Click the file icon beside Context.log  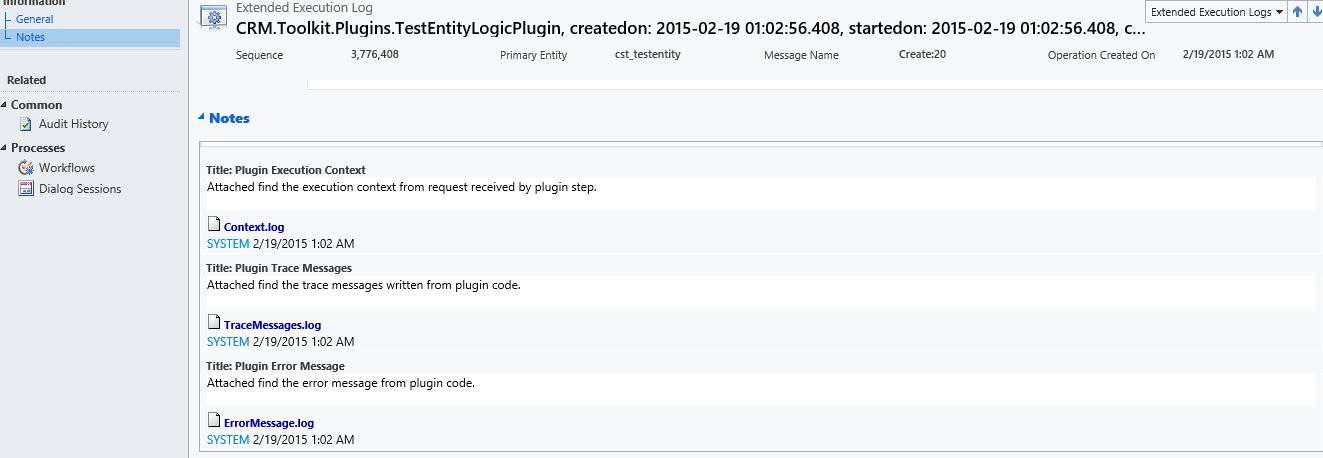click(x=213, y=225)
